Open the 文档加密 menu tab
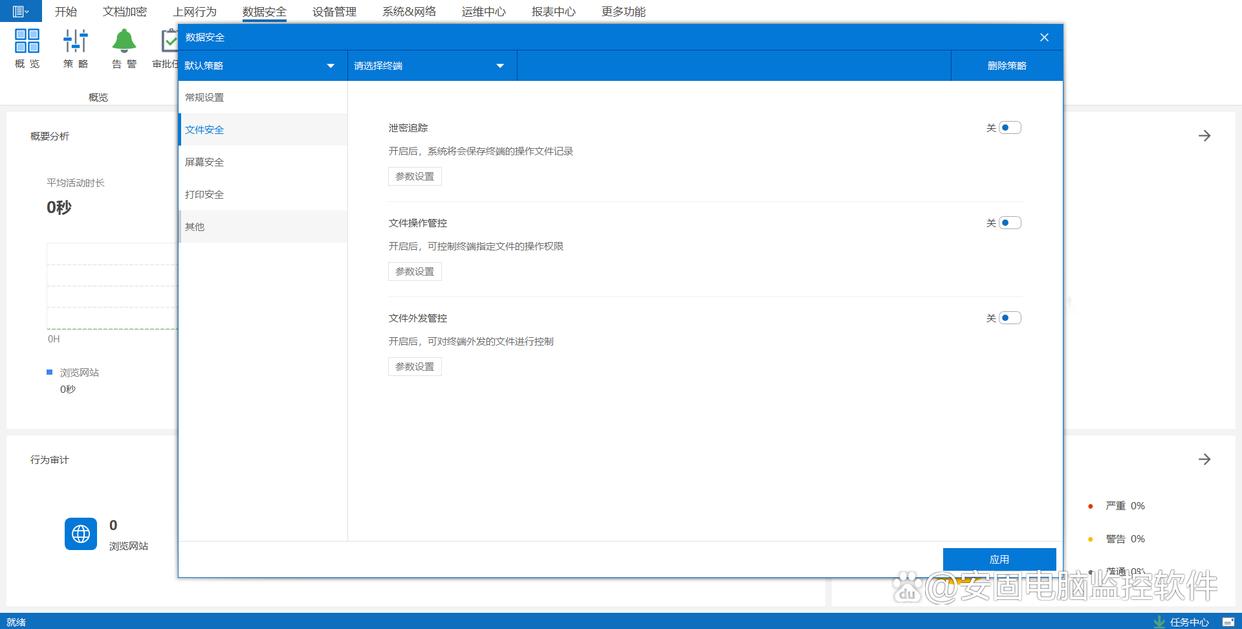 point(125,12)
